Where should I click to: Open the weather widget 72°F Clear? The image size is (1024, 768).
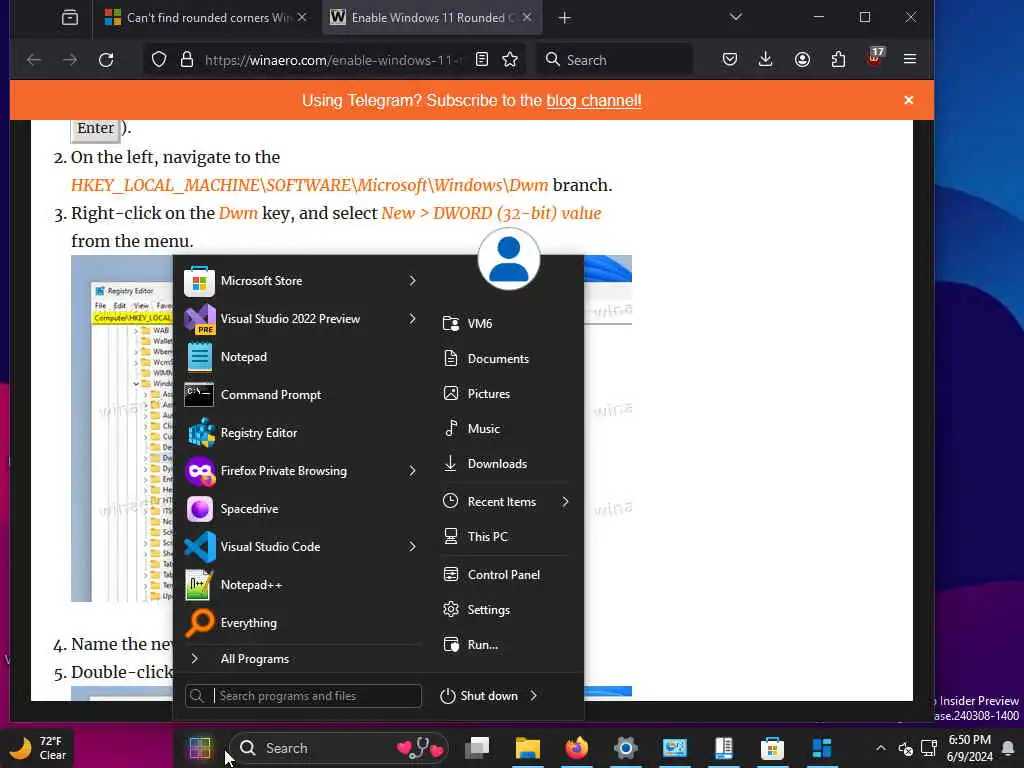pos(40,748)
